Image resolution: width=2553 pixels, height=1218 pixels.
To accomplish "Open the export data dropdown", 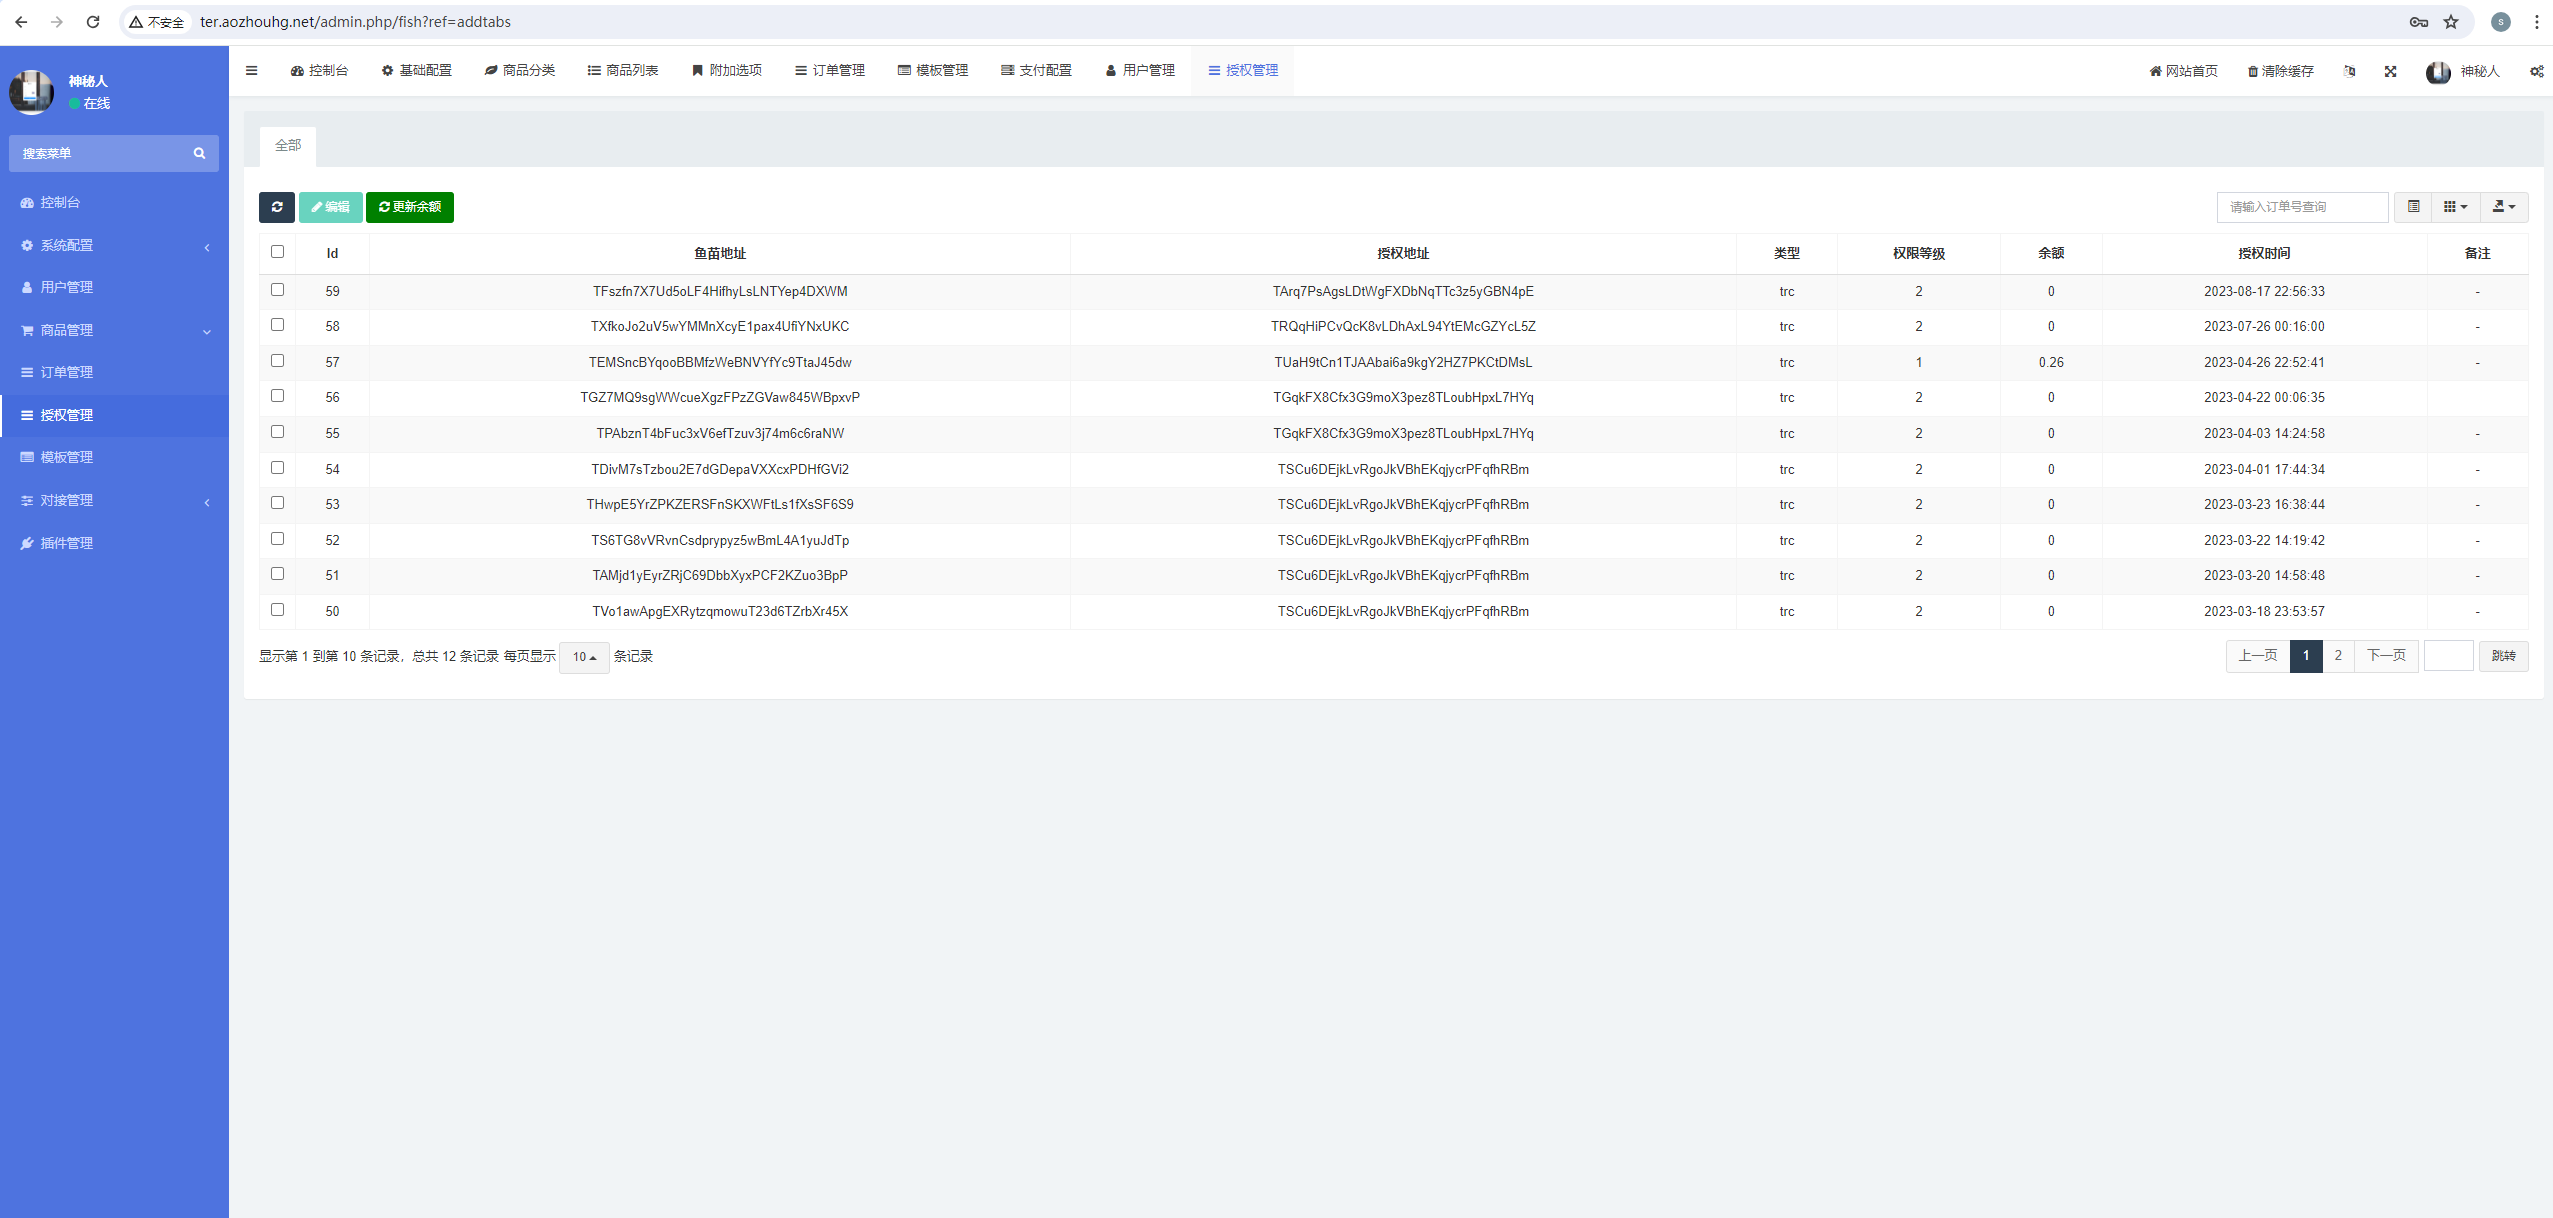I will (2503, 207).
